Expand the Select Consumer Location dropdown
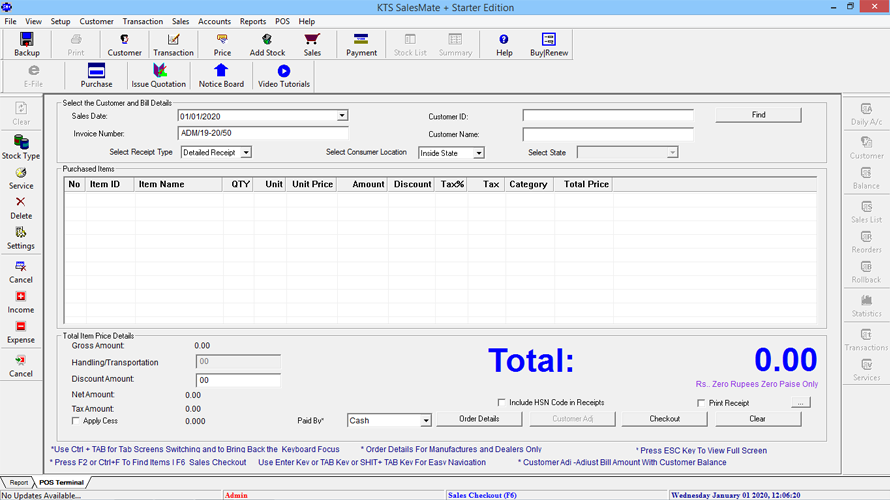The width and height of the screenshot is (890, 500). (478, 153)
